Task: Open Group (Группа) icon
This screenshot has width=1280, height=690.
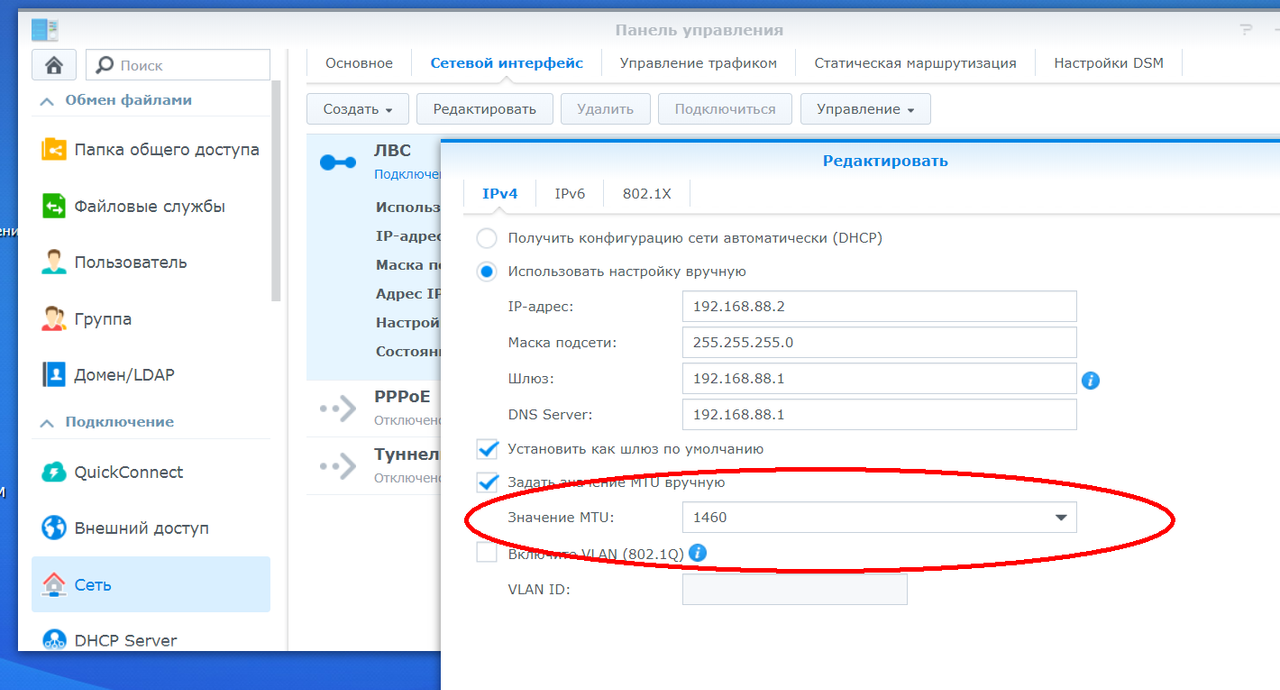Action: click(x=54, y=320)
